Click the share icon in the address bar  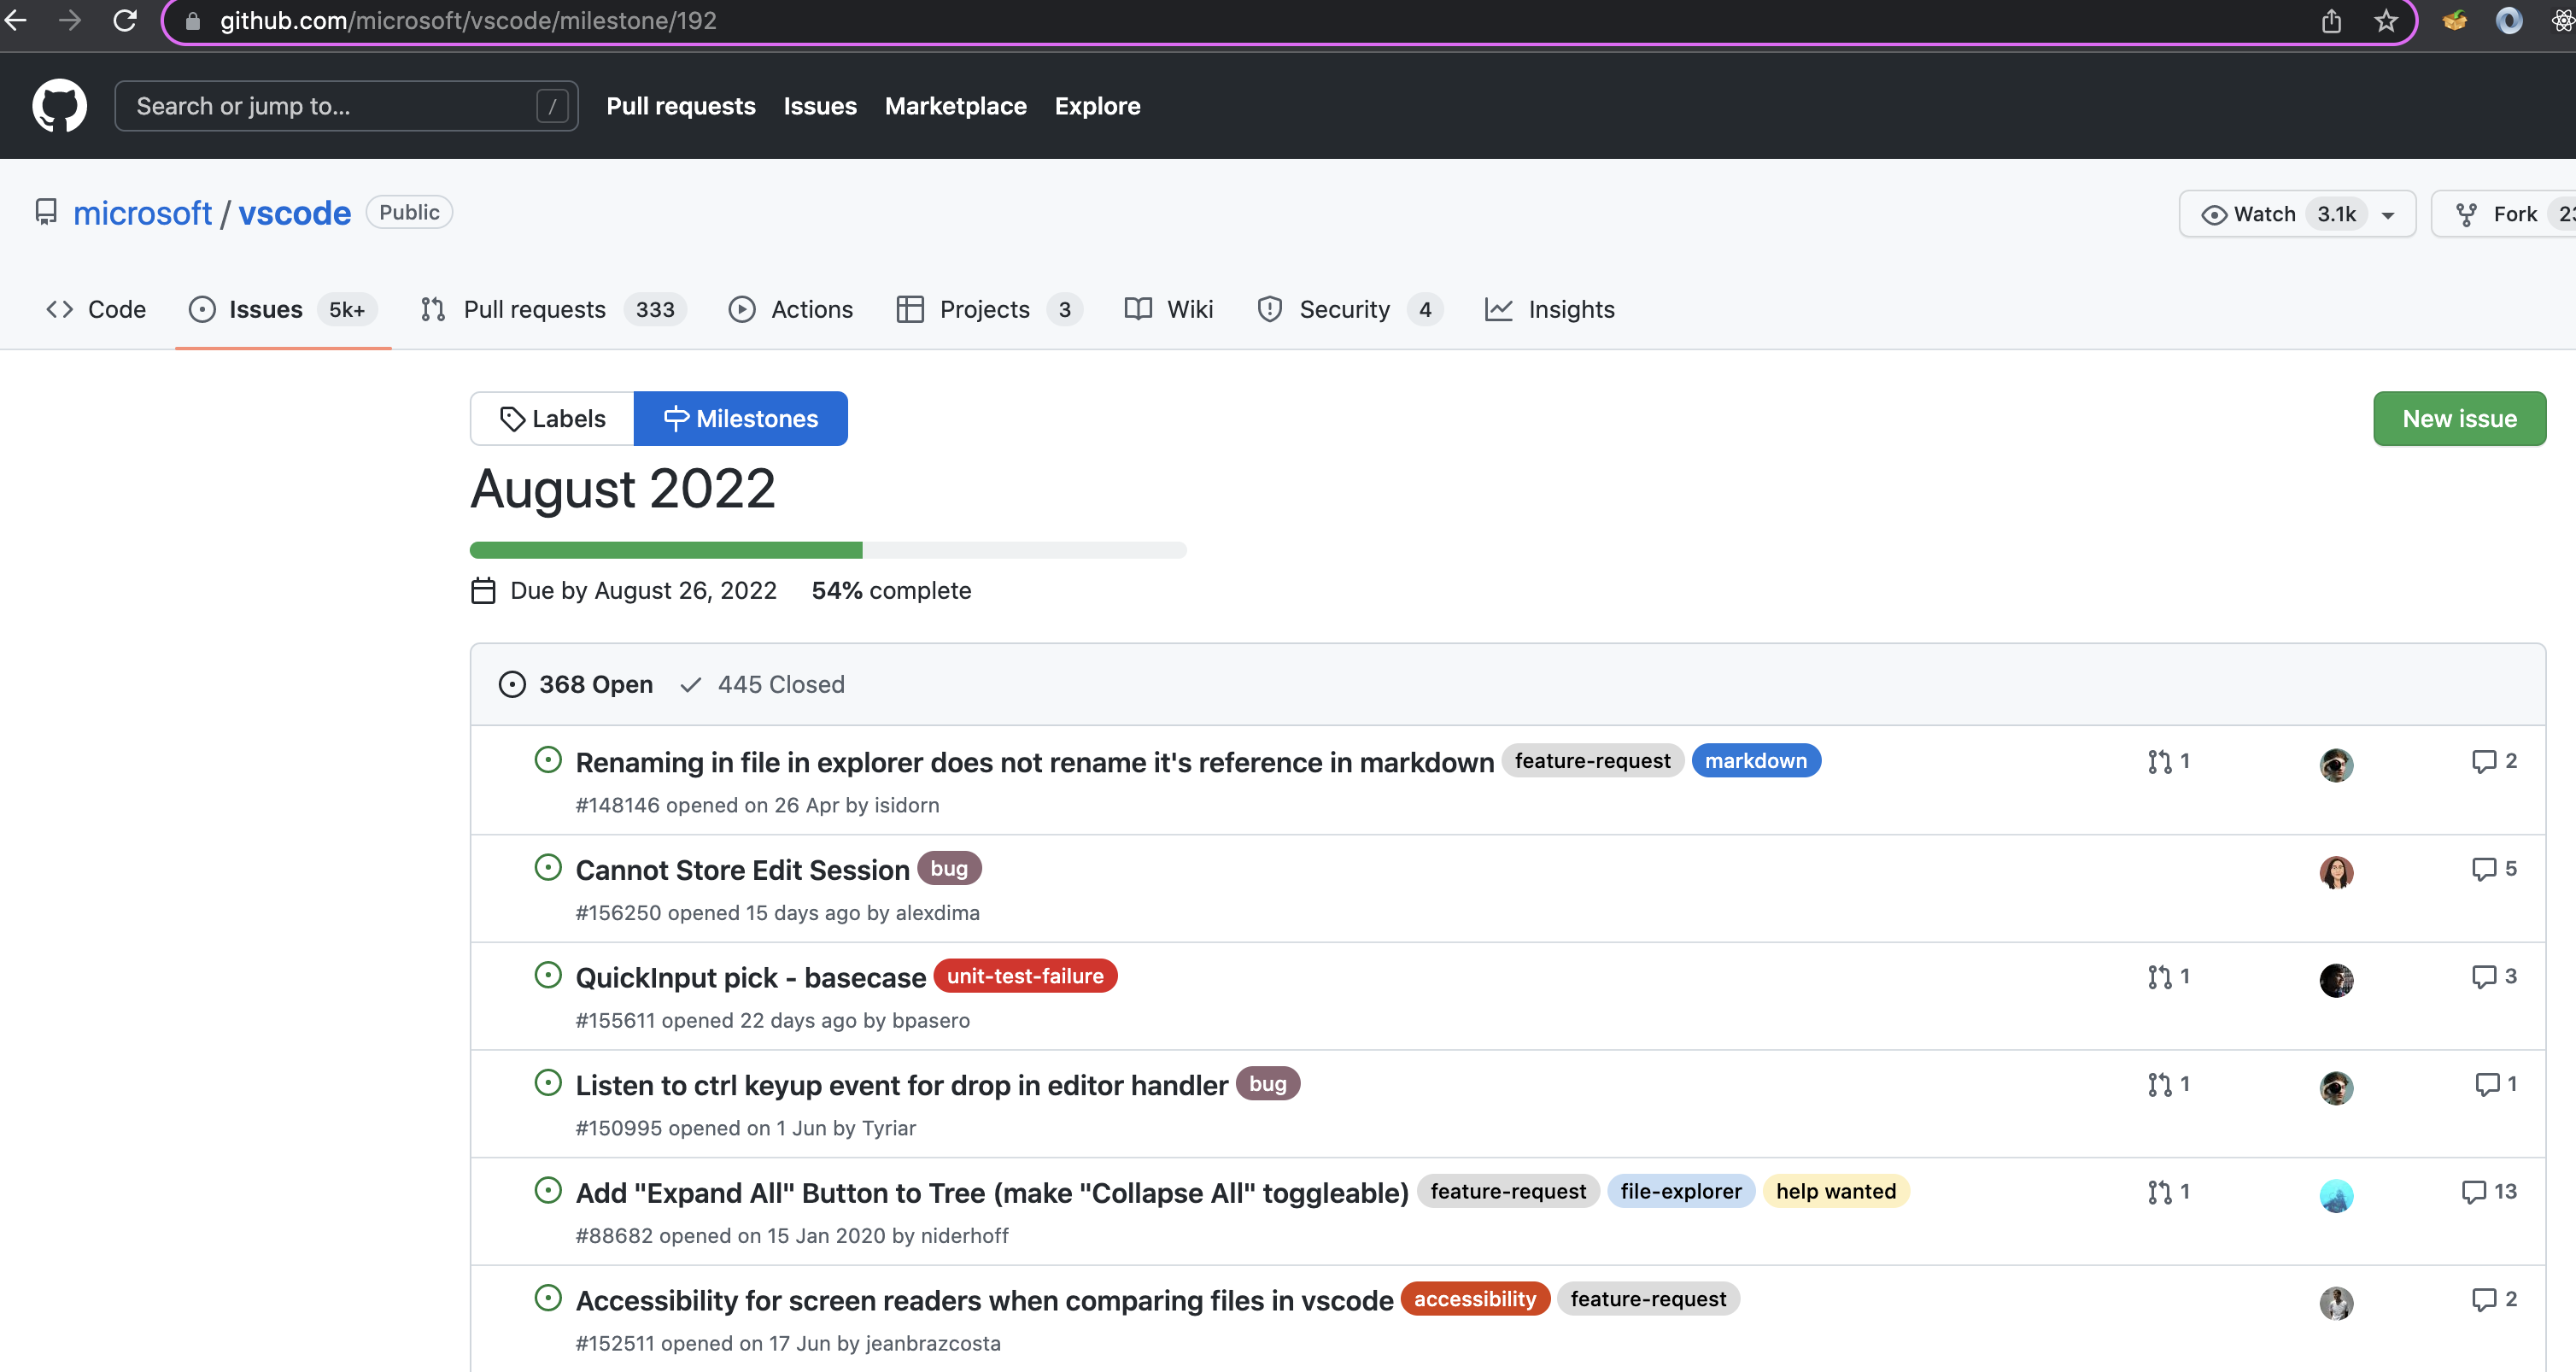(2332, 20)
